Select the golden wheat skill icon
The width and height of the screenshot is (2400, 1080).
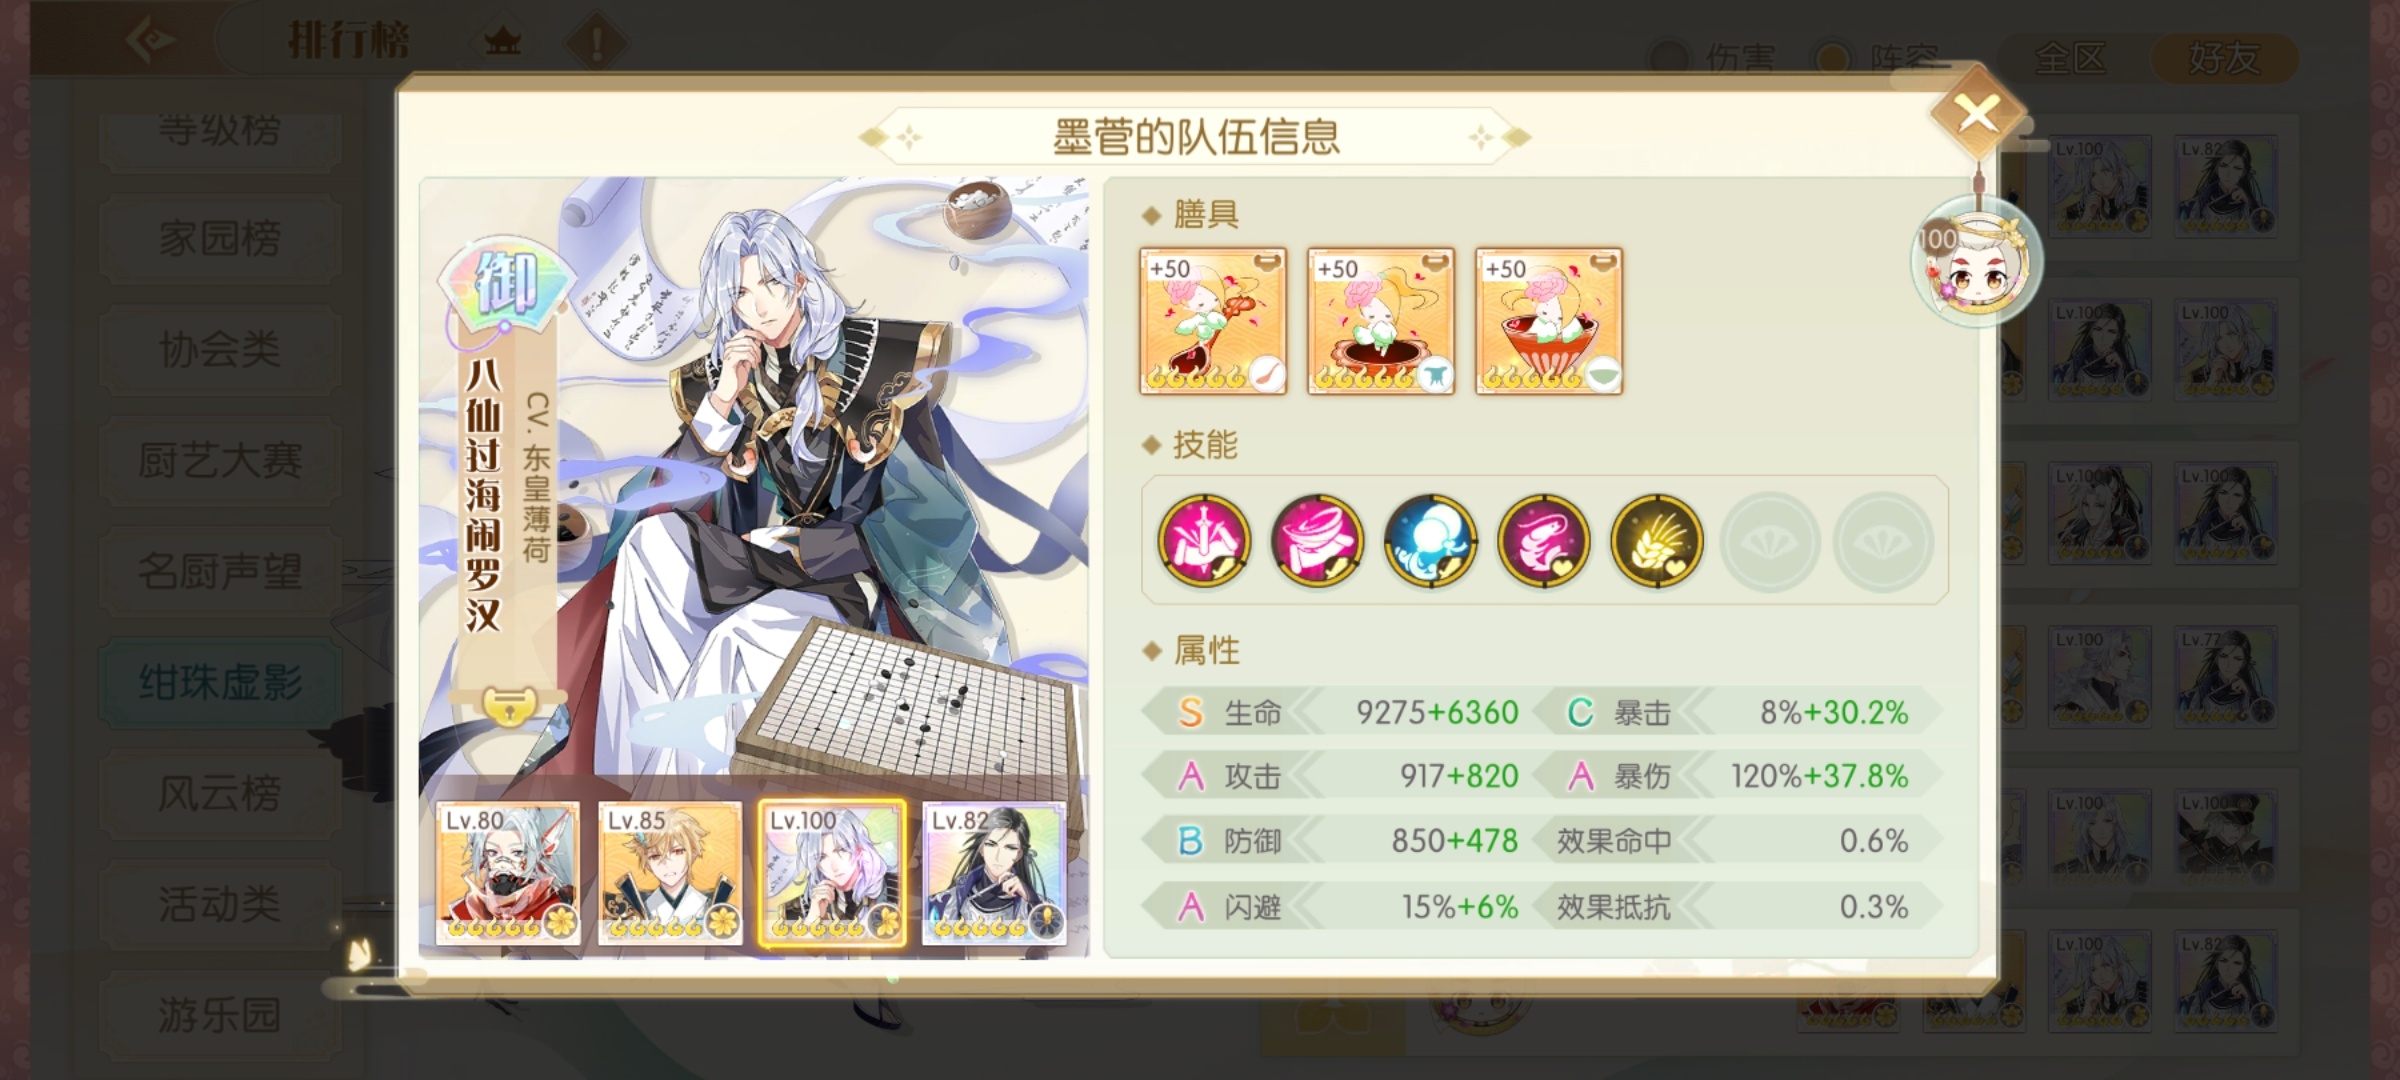[1656, 541]
